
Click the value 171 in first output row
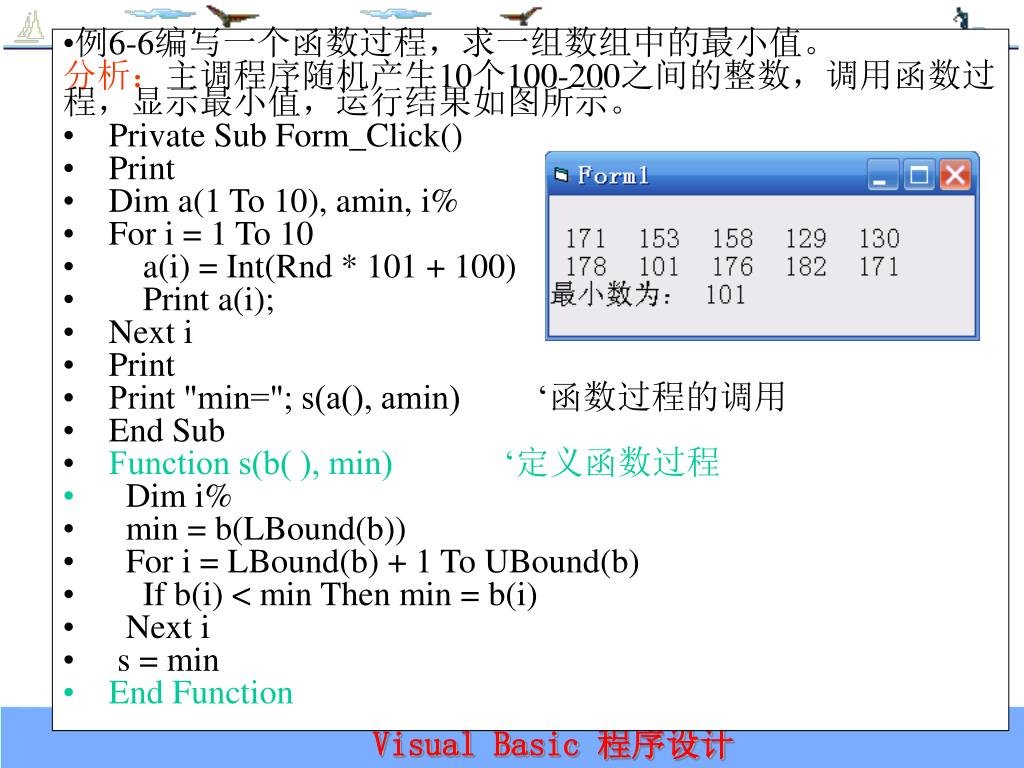(586, 238)
